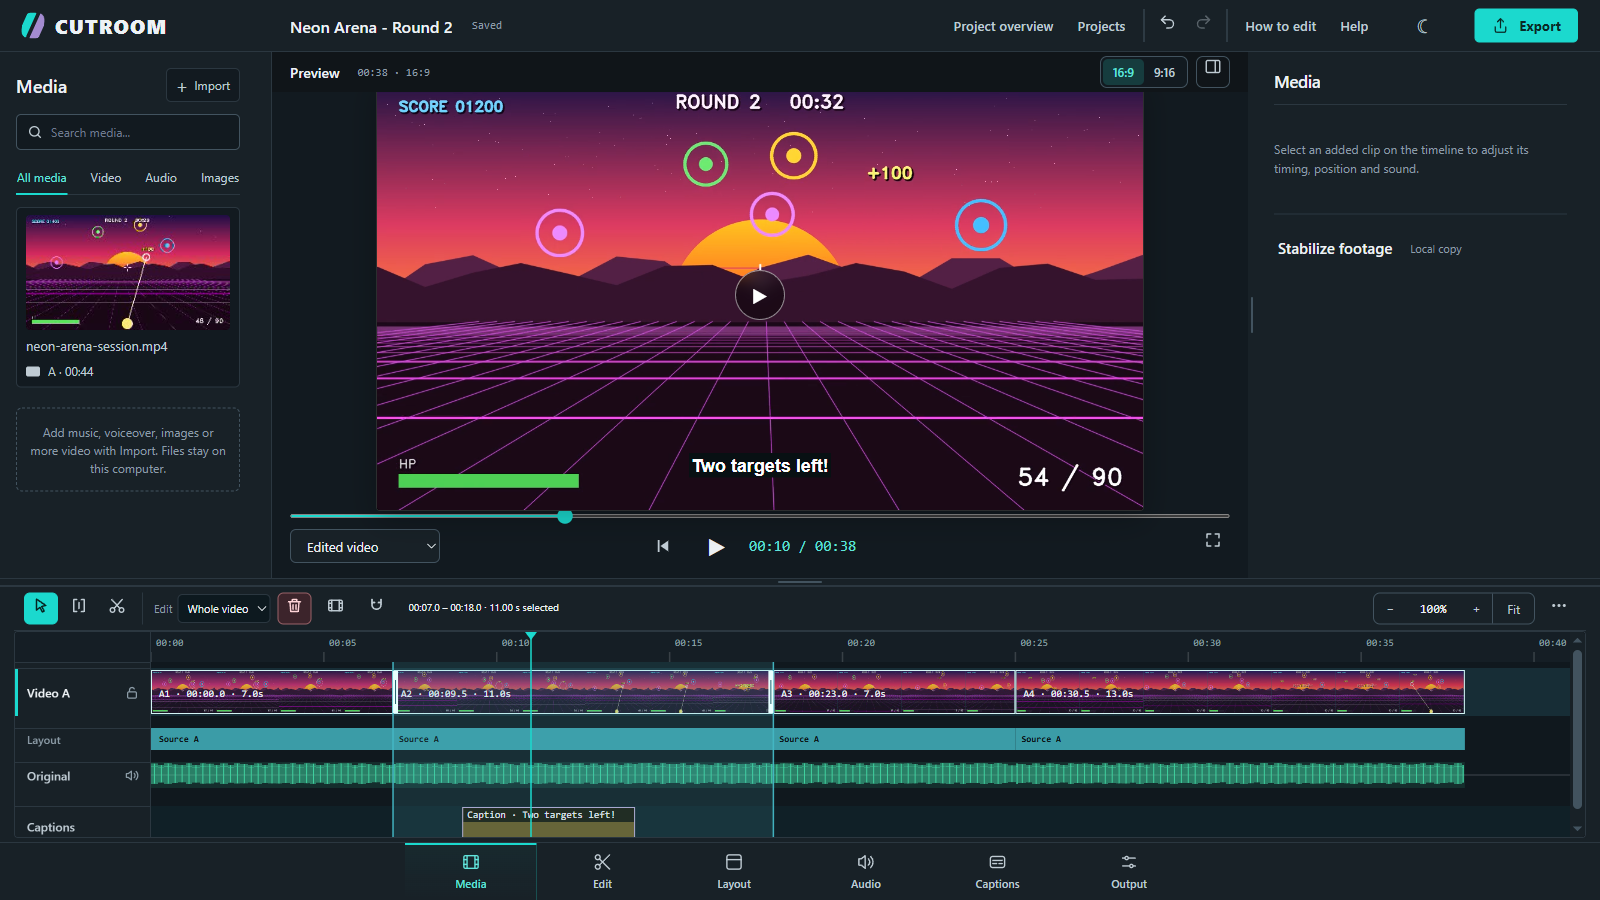
Task: Activate the range bracket tool
Action: coord(79,607)
